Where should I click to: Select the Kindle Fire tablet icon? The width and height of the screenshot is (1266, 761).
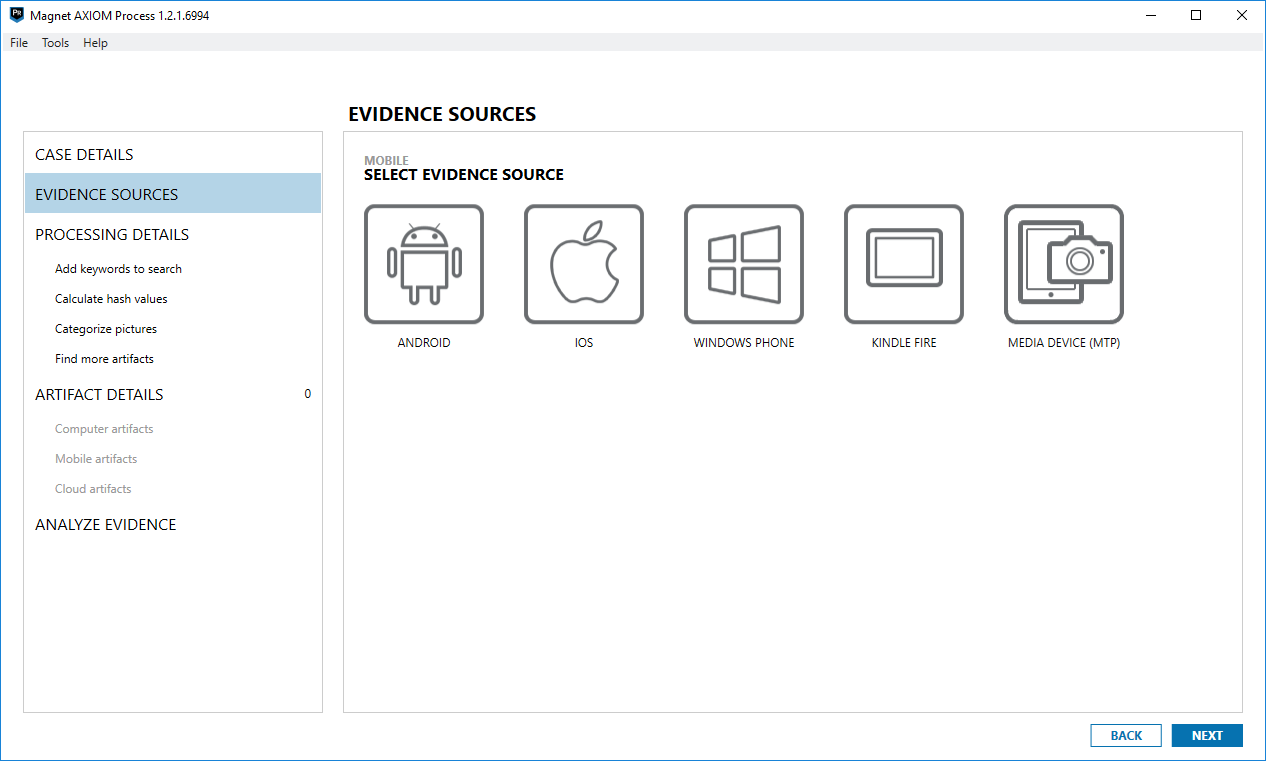(904, 265)
